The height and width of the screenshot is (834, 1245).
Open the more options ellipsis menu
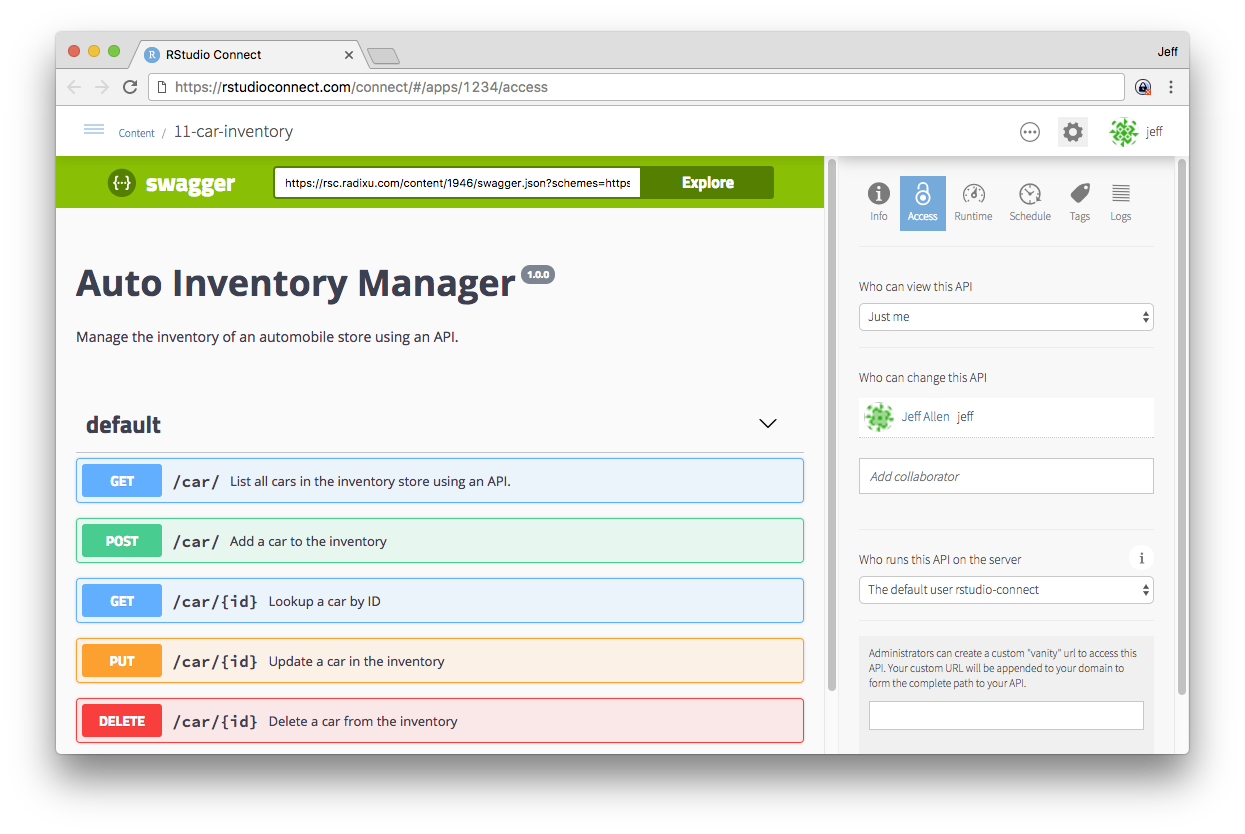[1029, 132]
